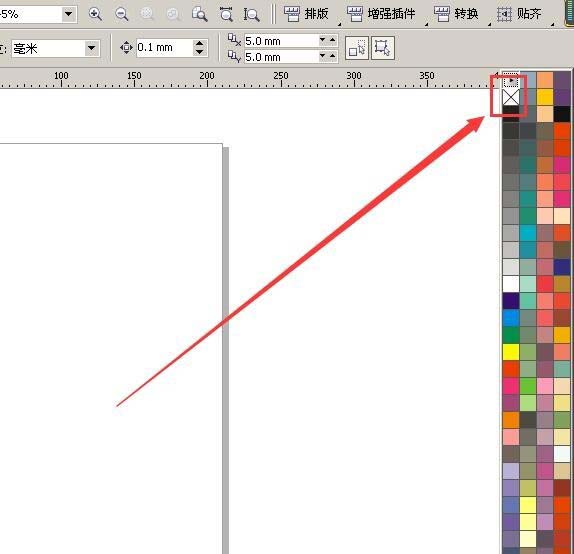Click the duplicate distance Y icon
The image size is (574, 554).
click(x=234, y=56)
